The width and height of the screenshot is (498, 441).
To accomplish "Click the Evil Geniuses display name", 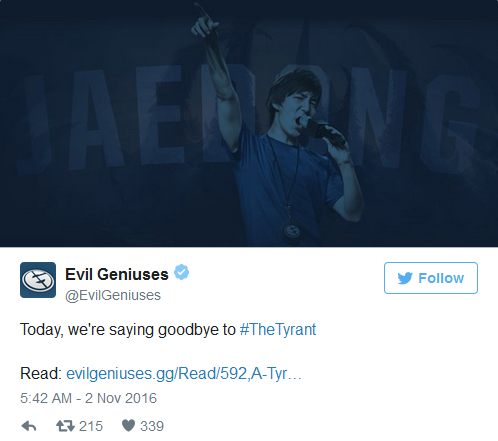I will (x=117, y=274).
